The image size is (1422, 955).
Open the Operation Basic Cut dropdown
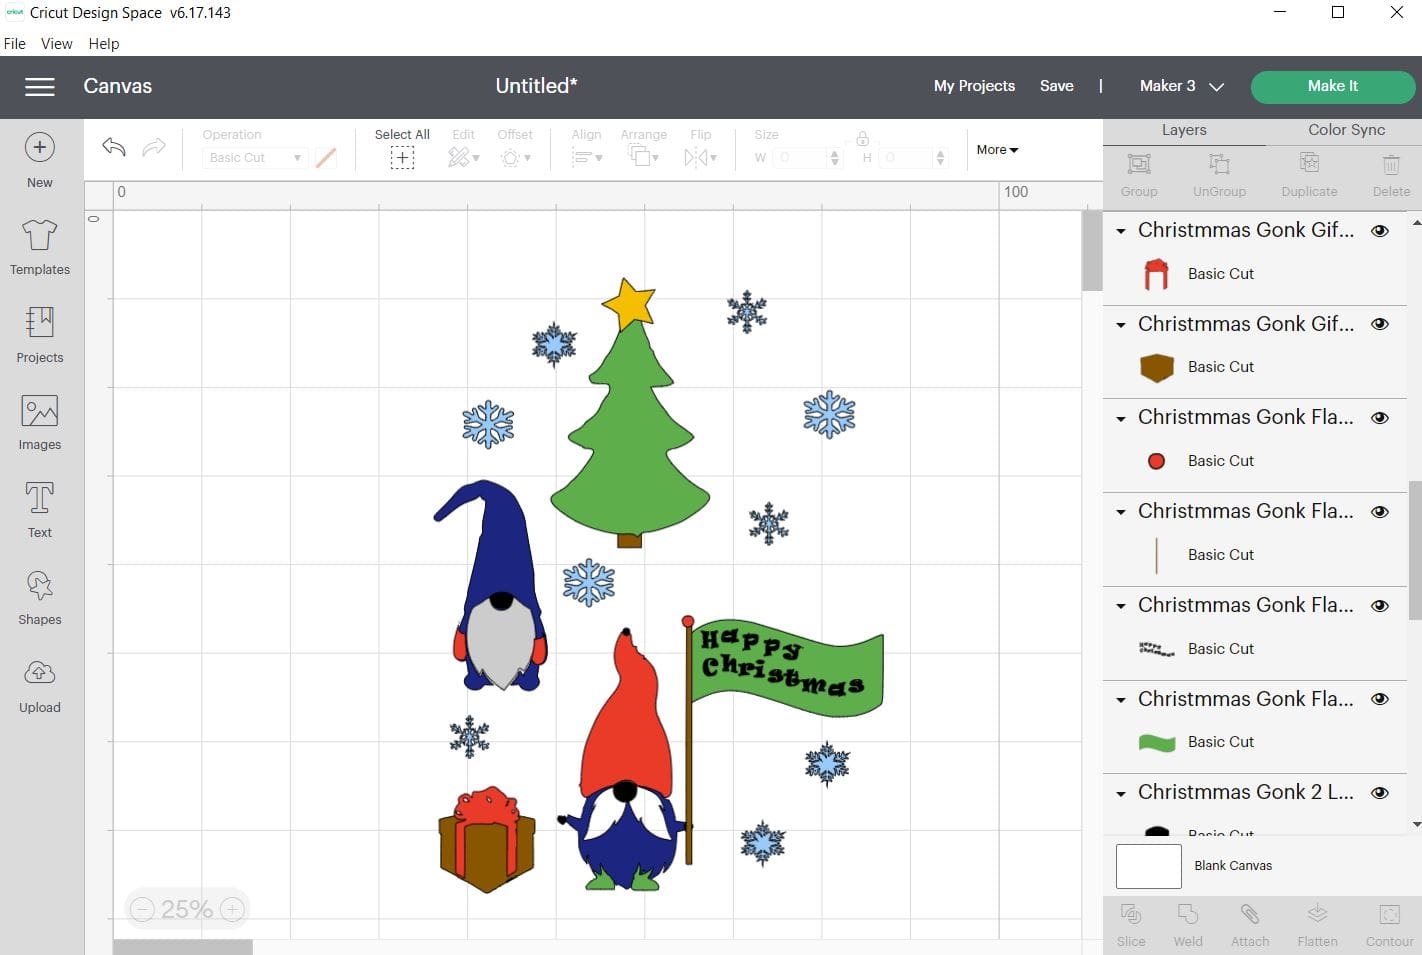pyautogui.click(x=255, y=158)
